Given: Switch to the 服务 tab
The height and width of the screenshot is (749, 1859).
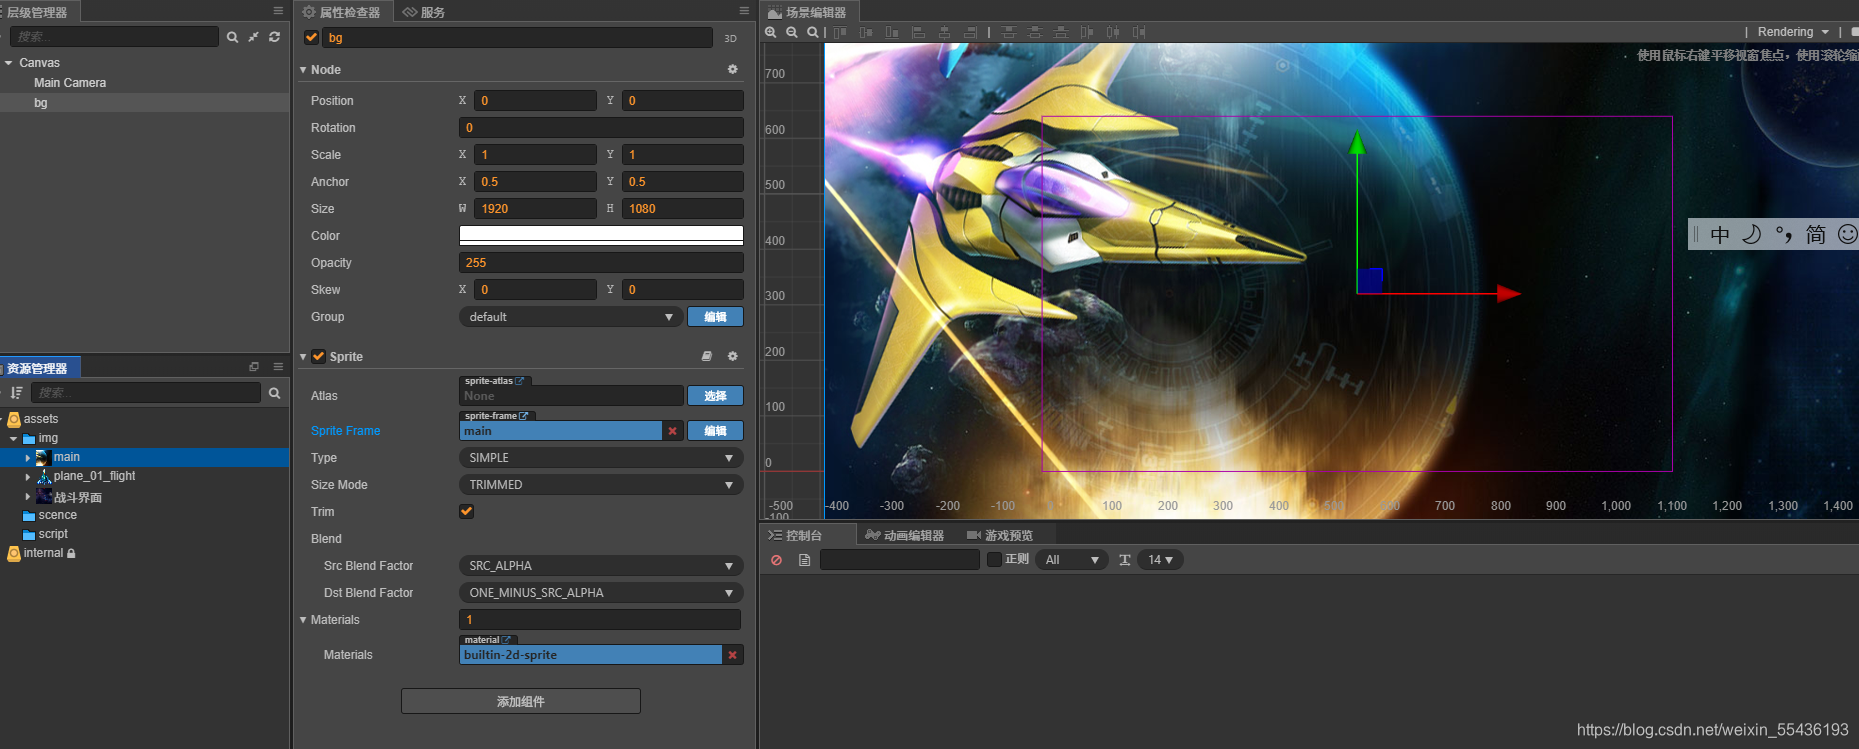Looking at the screenshot, I should tap(424, 12).
